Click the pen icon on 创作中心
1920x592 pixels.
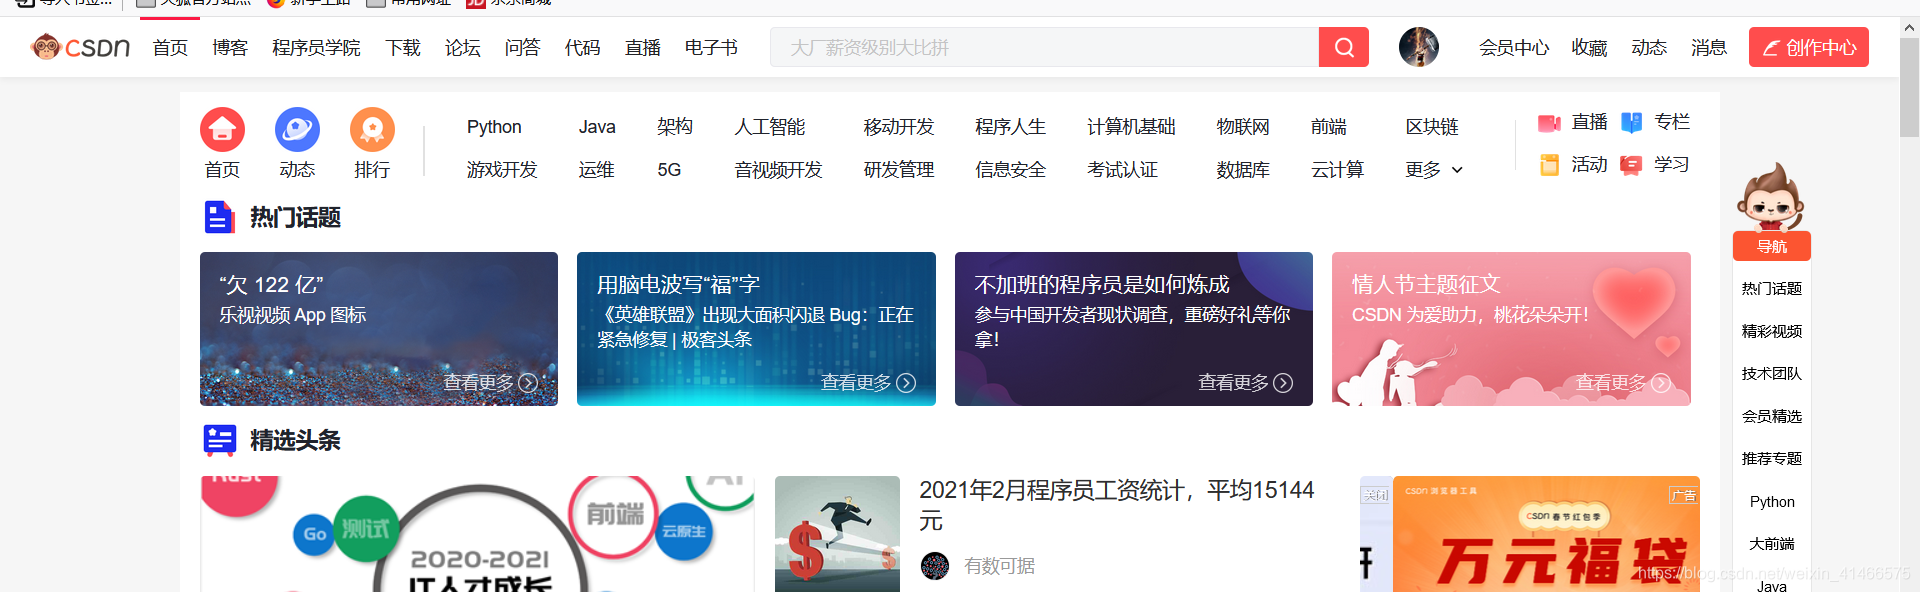pyautogui.click(x=1770, y=48)
